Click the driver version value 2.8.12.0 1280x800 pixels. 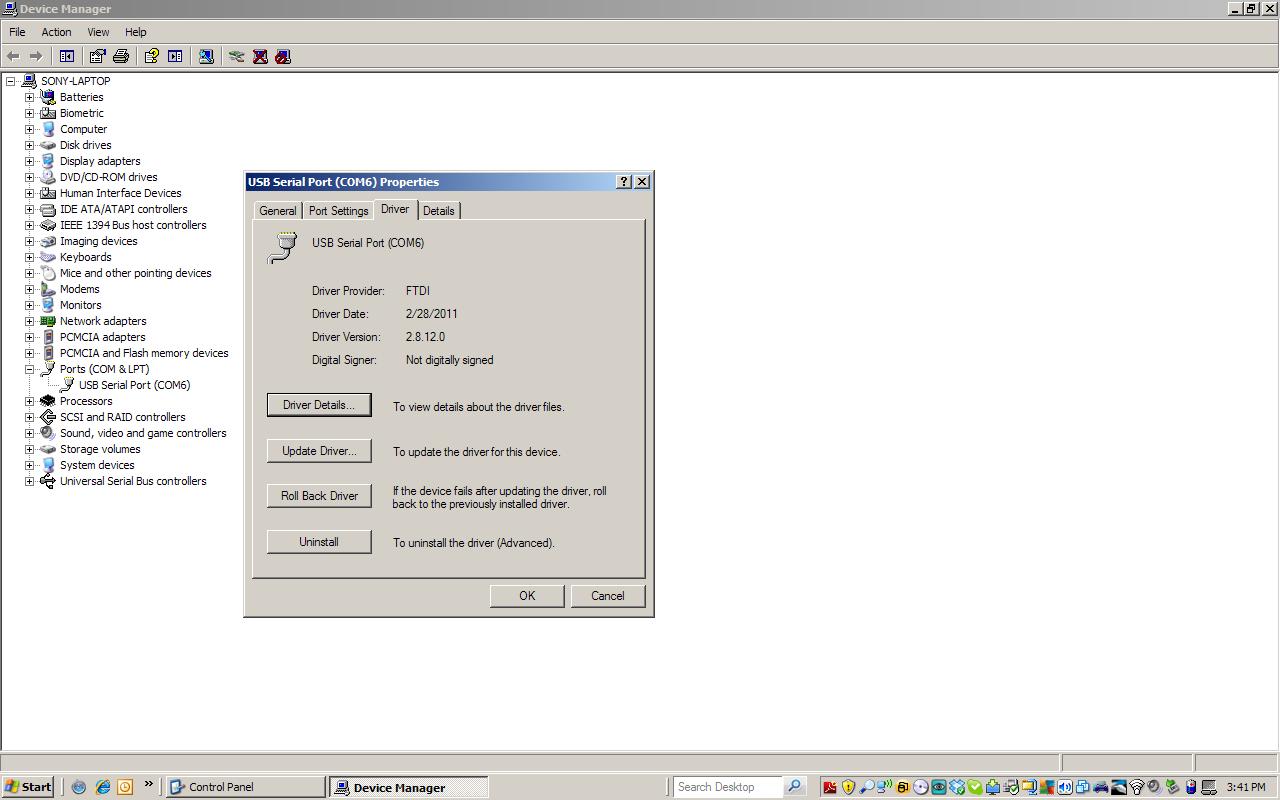[x=425, y=337]
